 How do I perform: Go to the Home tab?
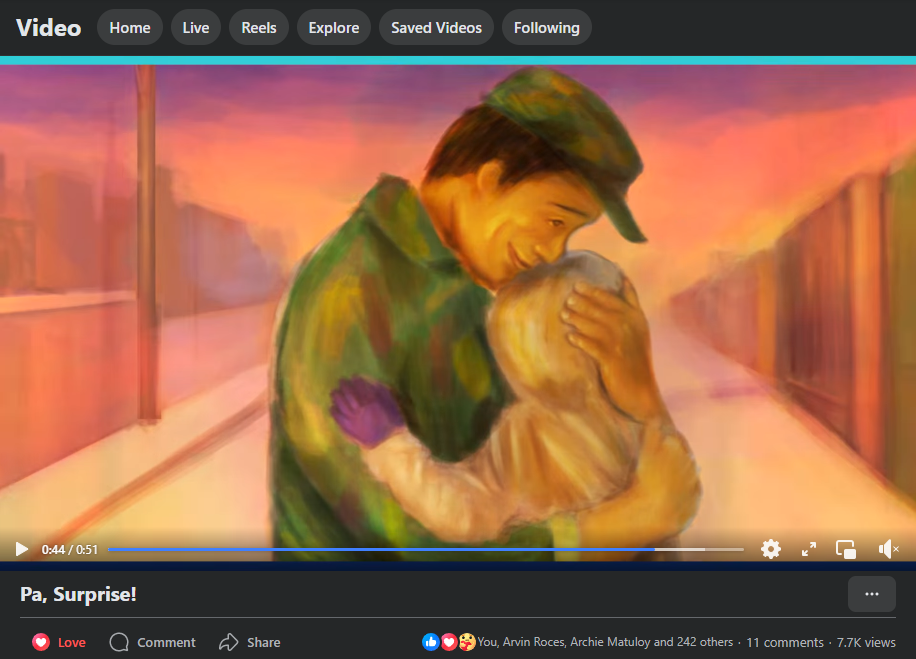(x=130, y=27)
